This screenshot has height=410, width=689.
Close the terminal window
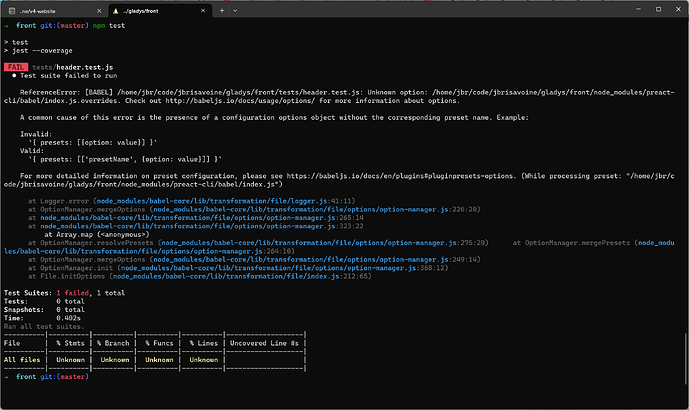pos(678,9)
